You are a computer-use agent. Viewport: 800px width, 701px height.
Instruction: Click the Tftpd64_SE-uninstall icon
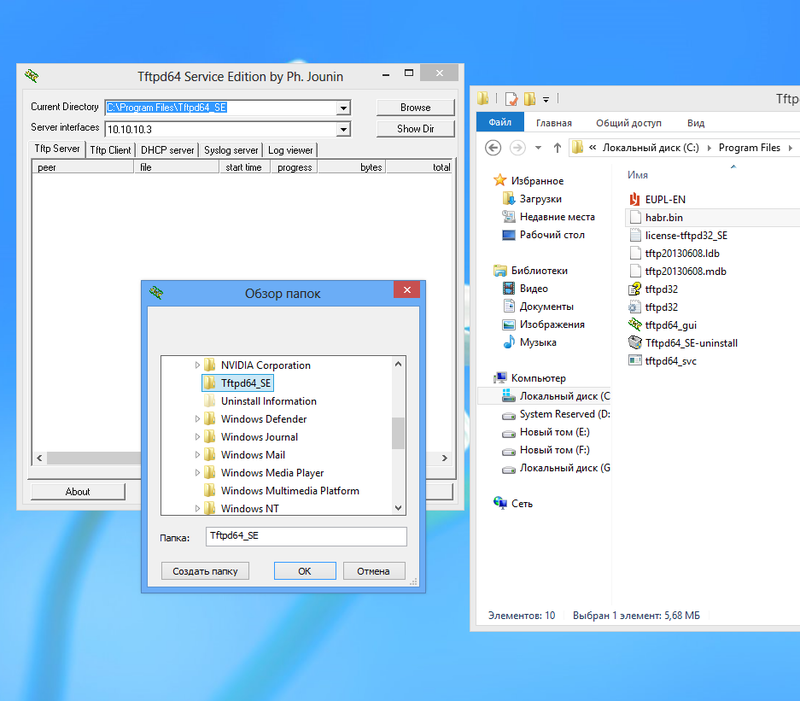point(635,342)
